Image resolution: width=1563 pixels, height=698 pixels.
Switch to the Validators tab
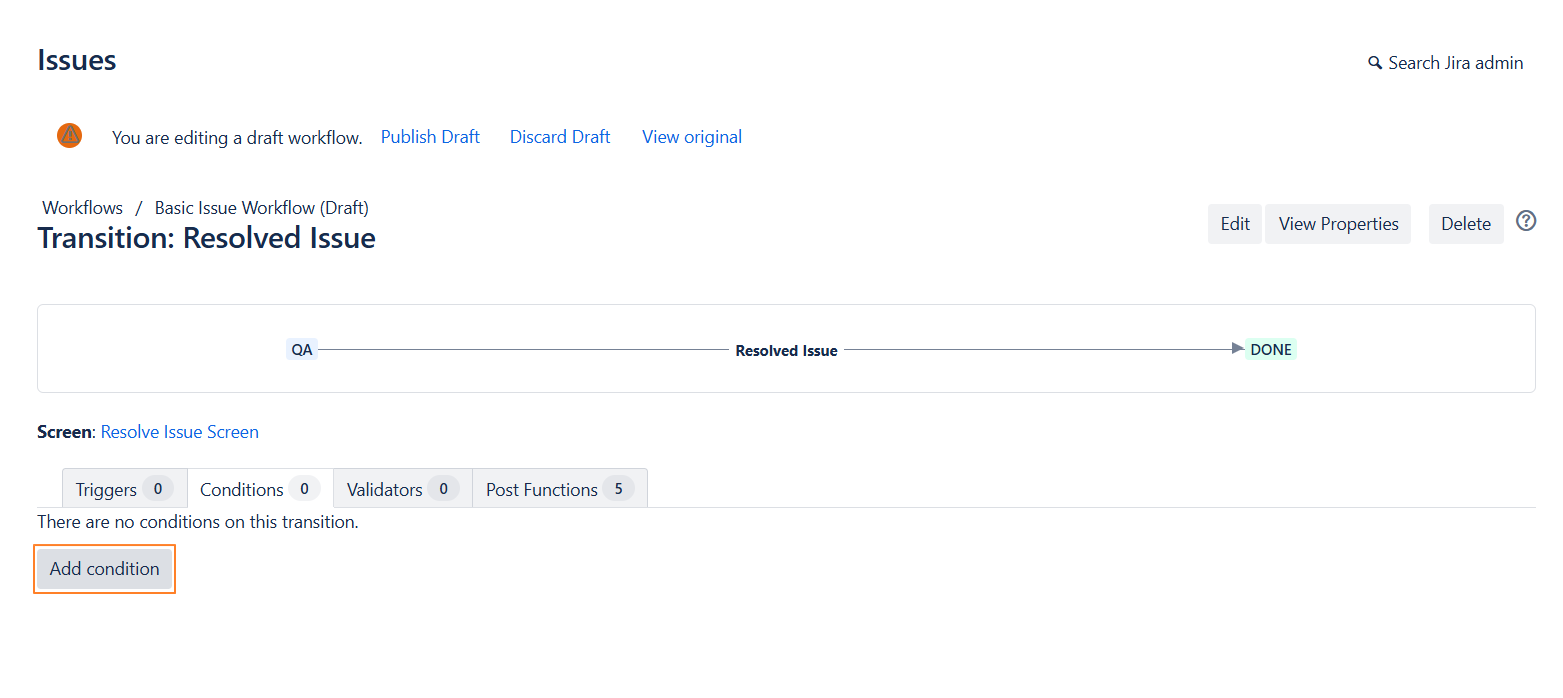[402, 489]
